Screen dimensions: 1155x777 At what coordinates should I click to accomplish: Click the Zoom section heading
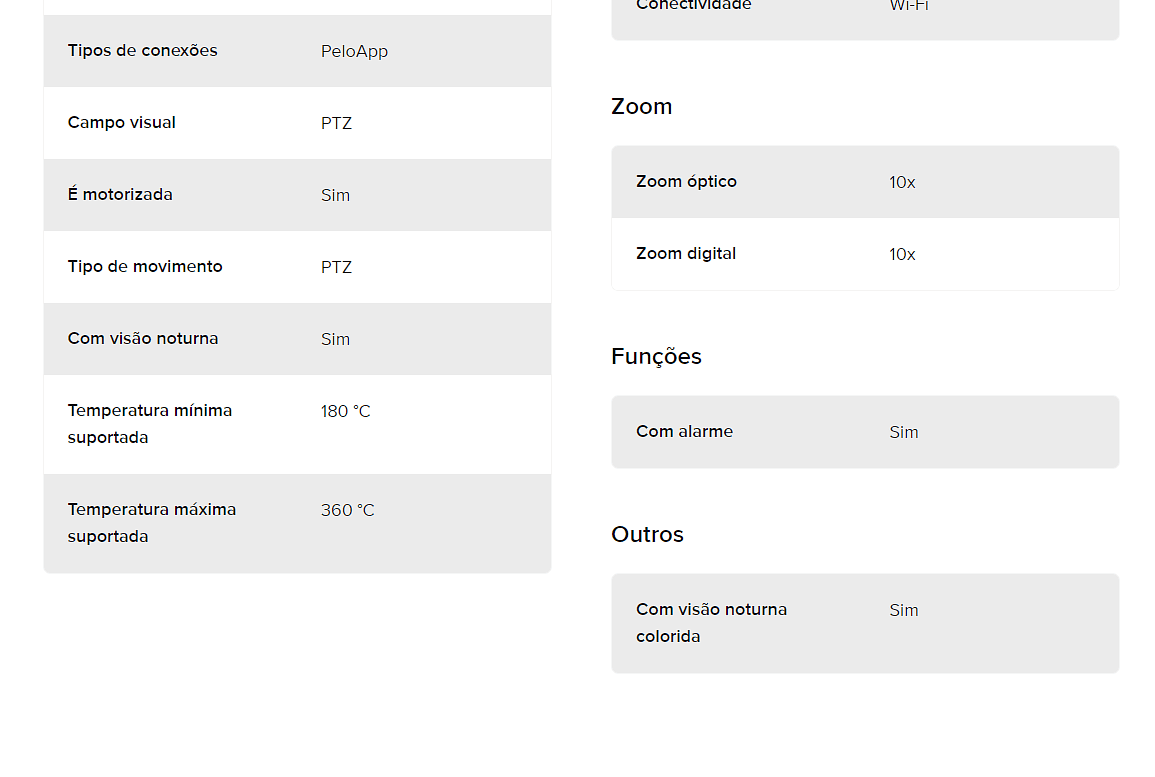[642, 107]
